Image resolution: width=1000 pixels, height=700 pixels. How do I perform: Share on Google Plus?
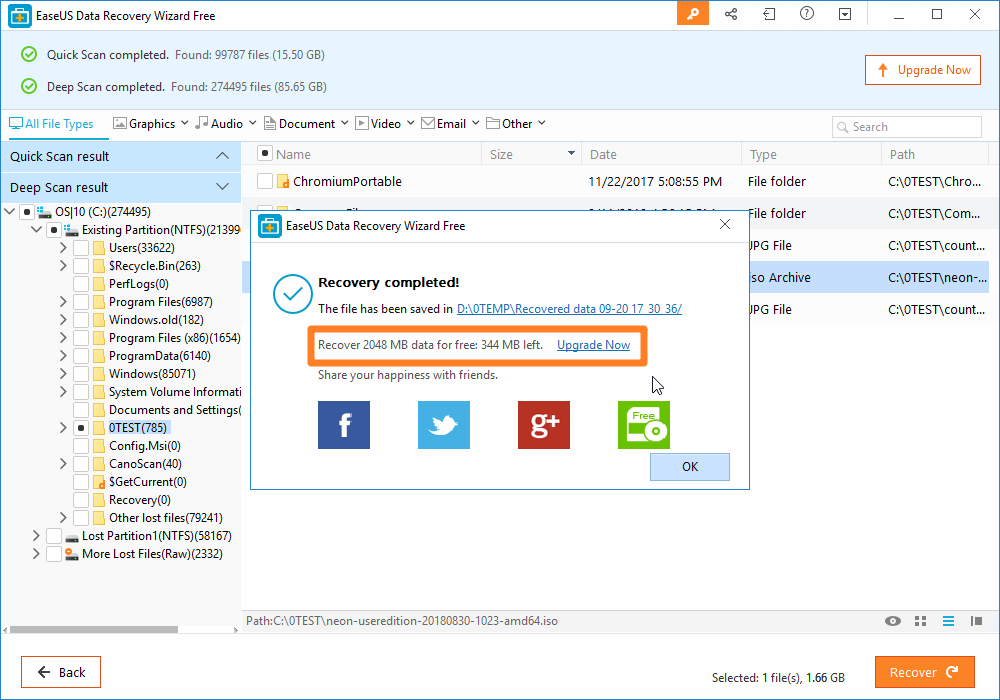tap(544, 425)
